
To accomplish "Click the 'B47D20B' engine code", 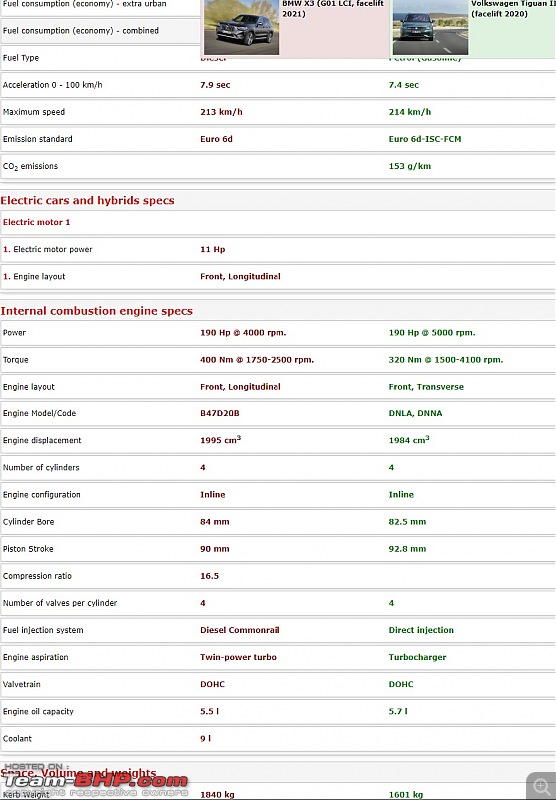I will click(x=220, y=414).
